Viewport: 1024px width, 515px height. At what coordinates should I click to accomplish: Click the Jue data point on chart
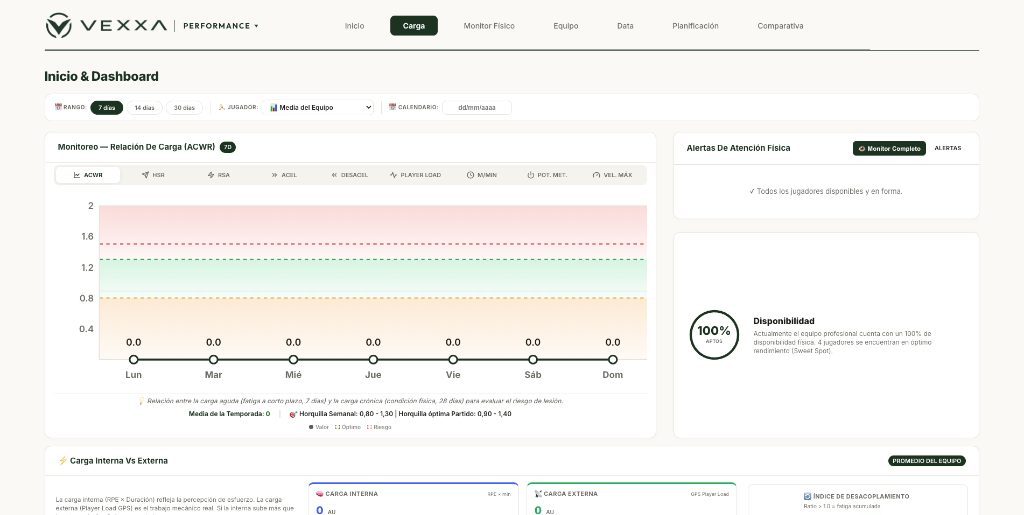(x=373, y=360)
